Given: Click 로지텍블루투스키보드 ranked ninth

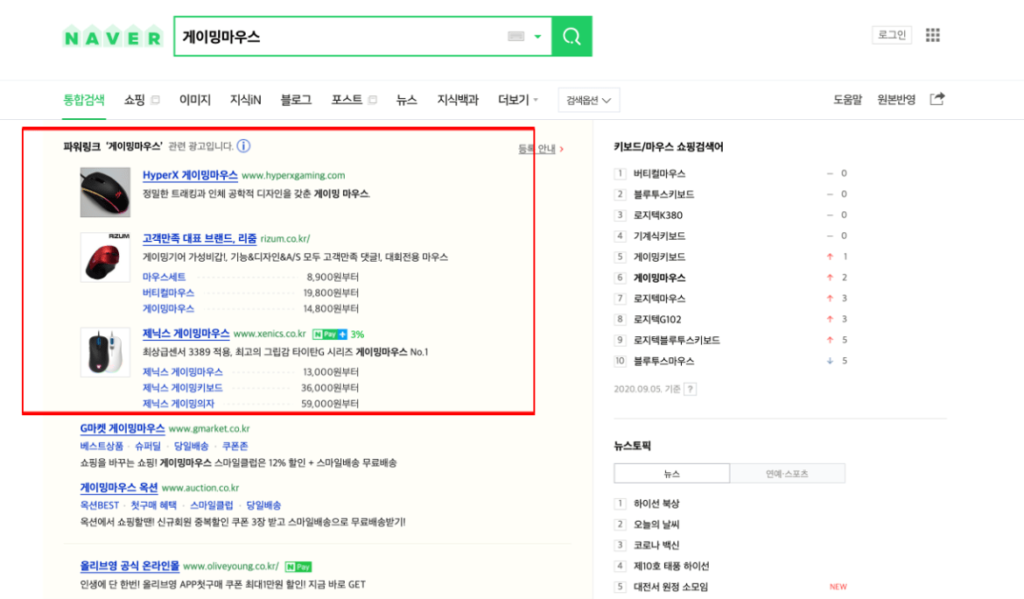Looking at the screenshot, I should [x=677, y=340].
